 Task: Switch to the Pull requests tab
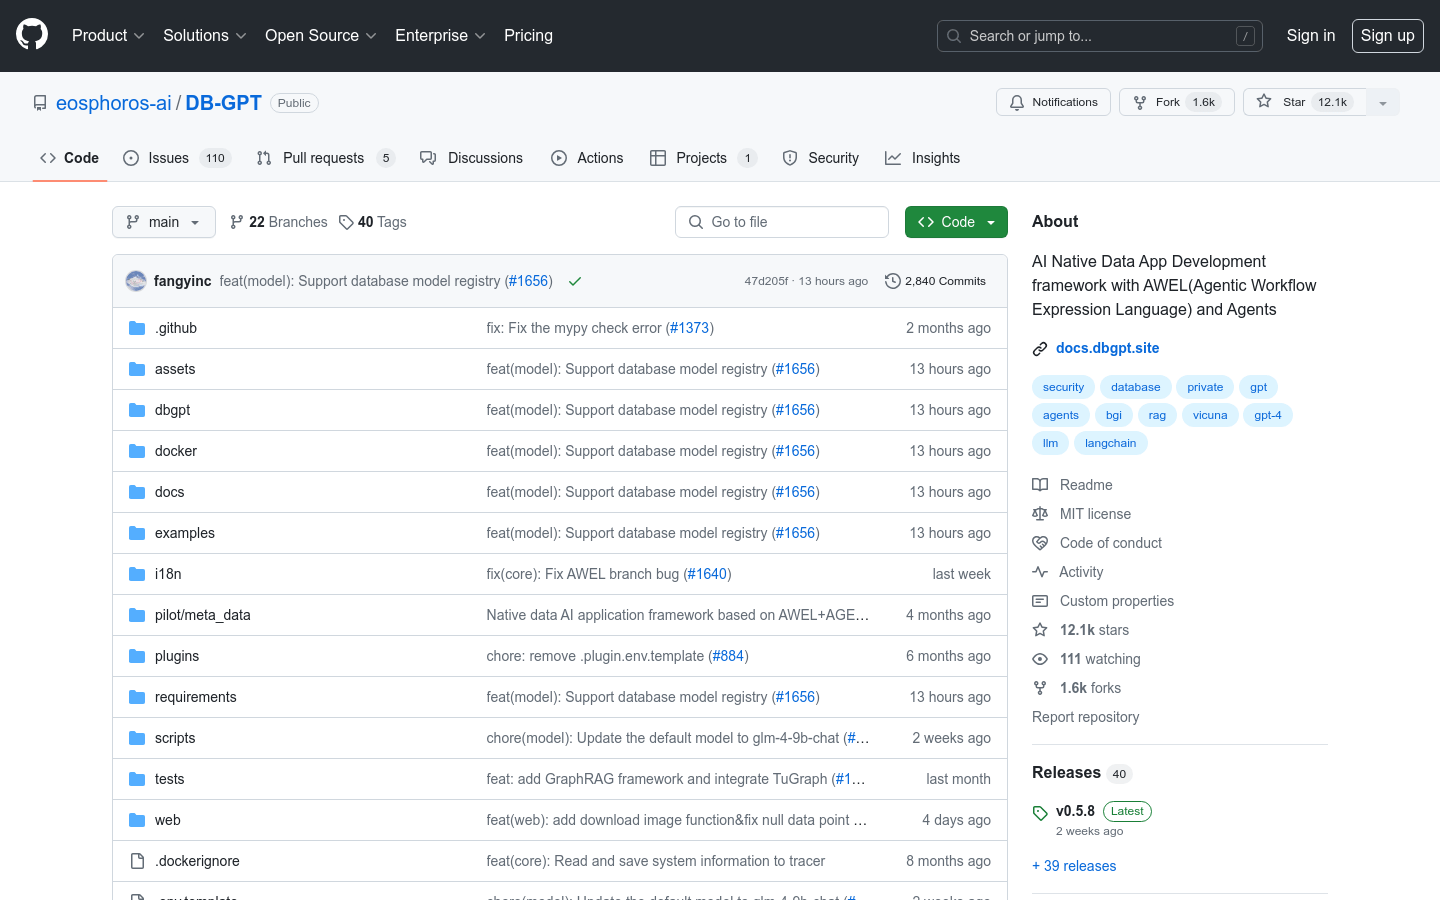[x=326, y=158]
